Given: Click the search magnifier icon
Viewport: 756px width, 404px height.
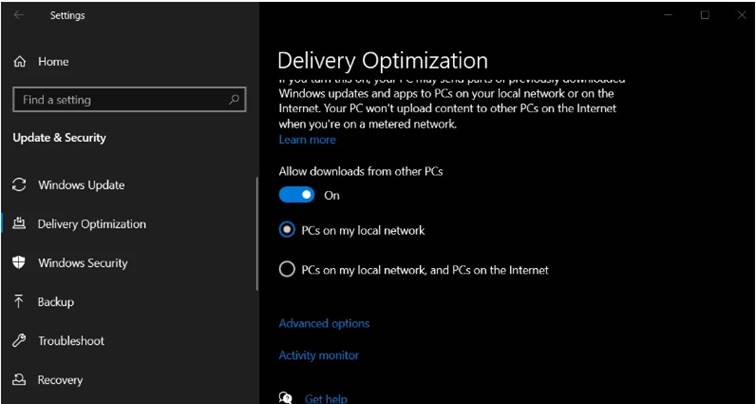Looking at the screenshot, I should pos(234,100).
